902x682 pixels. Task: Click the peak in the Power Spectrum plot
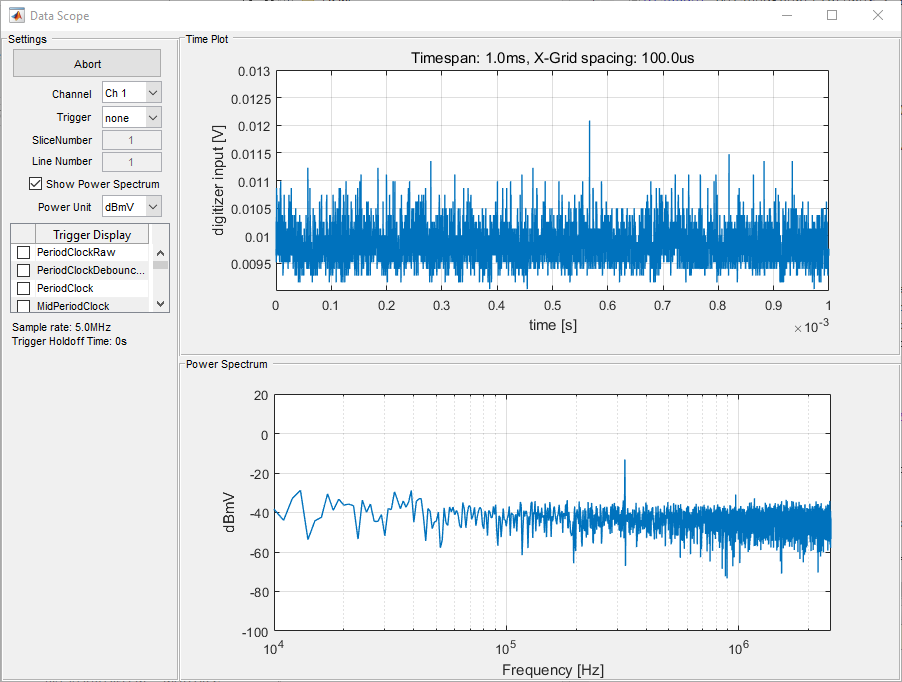[625, 462]
